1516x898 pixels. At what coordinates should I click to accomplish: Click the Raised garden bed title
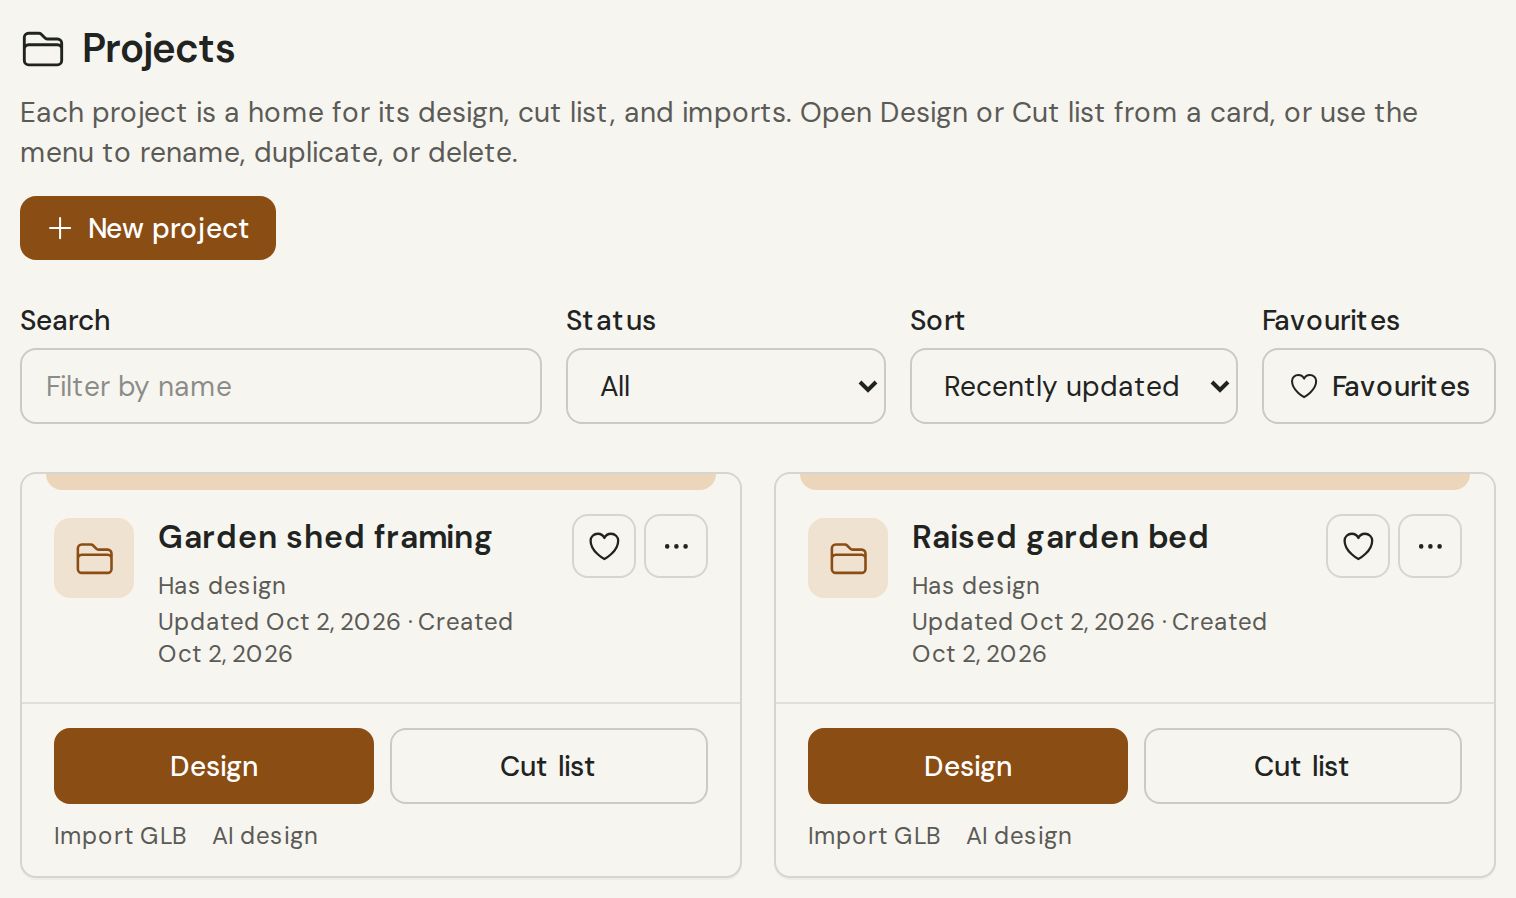(1060, 538)
